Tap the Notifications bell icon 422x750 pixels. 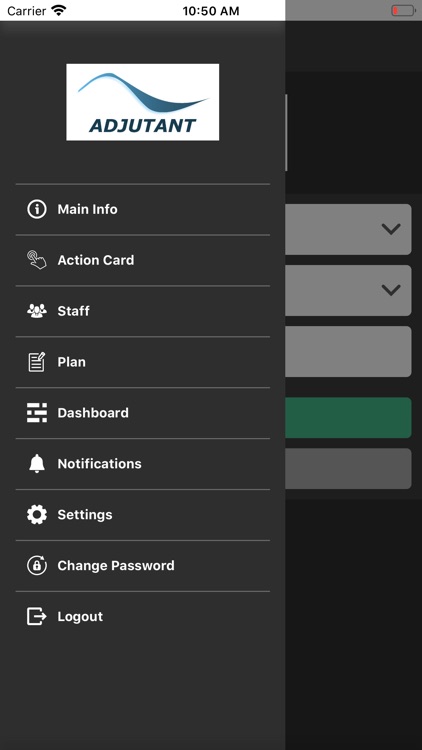click(37, 463)
